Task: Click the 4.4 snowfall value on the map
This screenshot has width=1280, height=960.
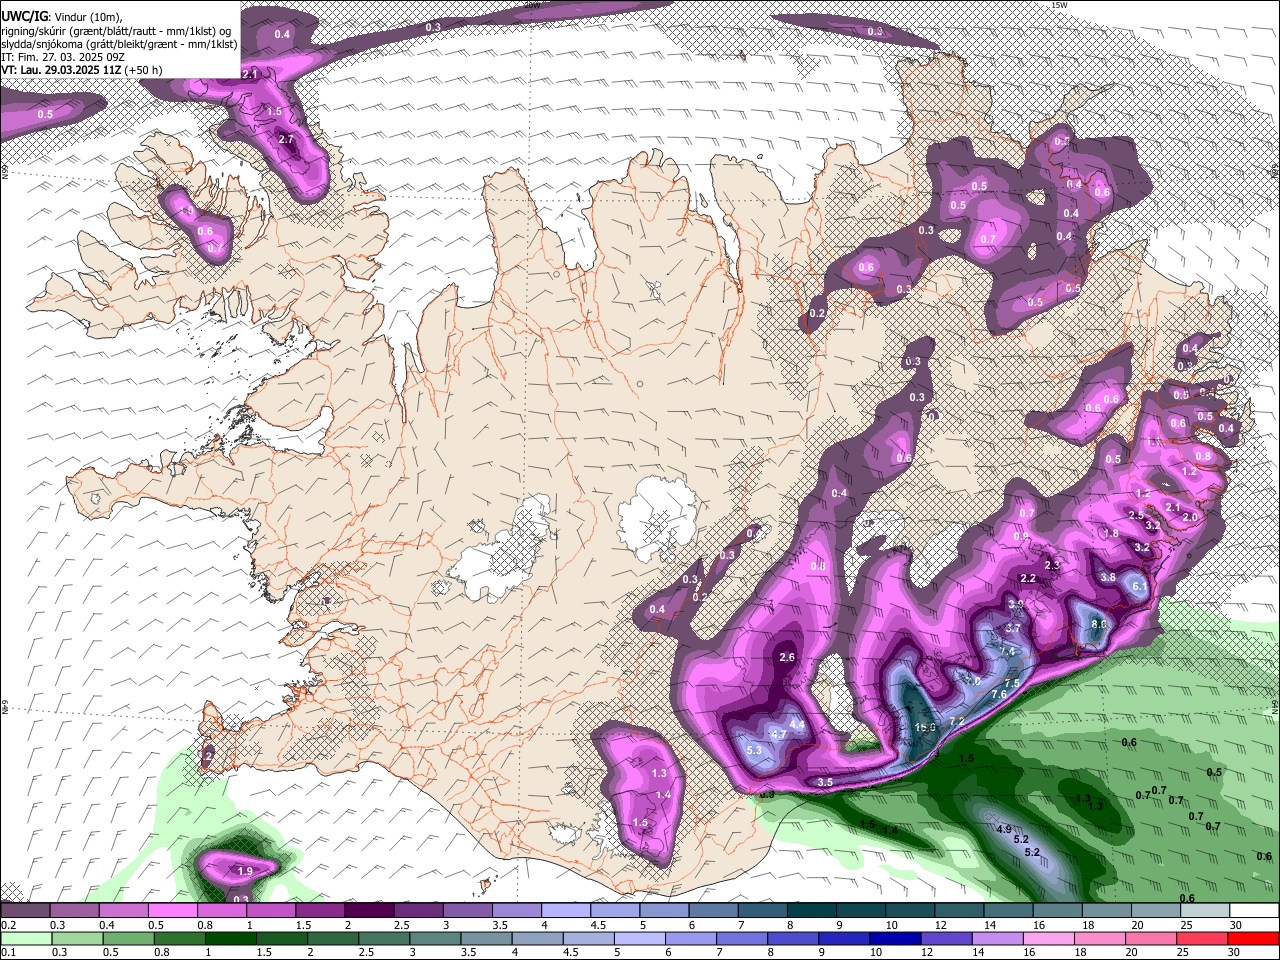Action: pos(797,724)
